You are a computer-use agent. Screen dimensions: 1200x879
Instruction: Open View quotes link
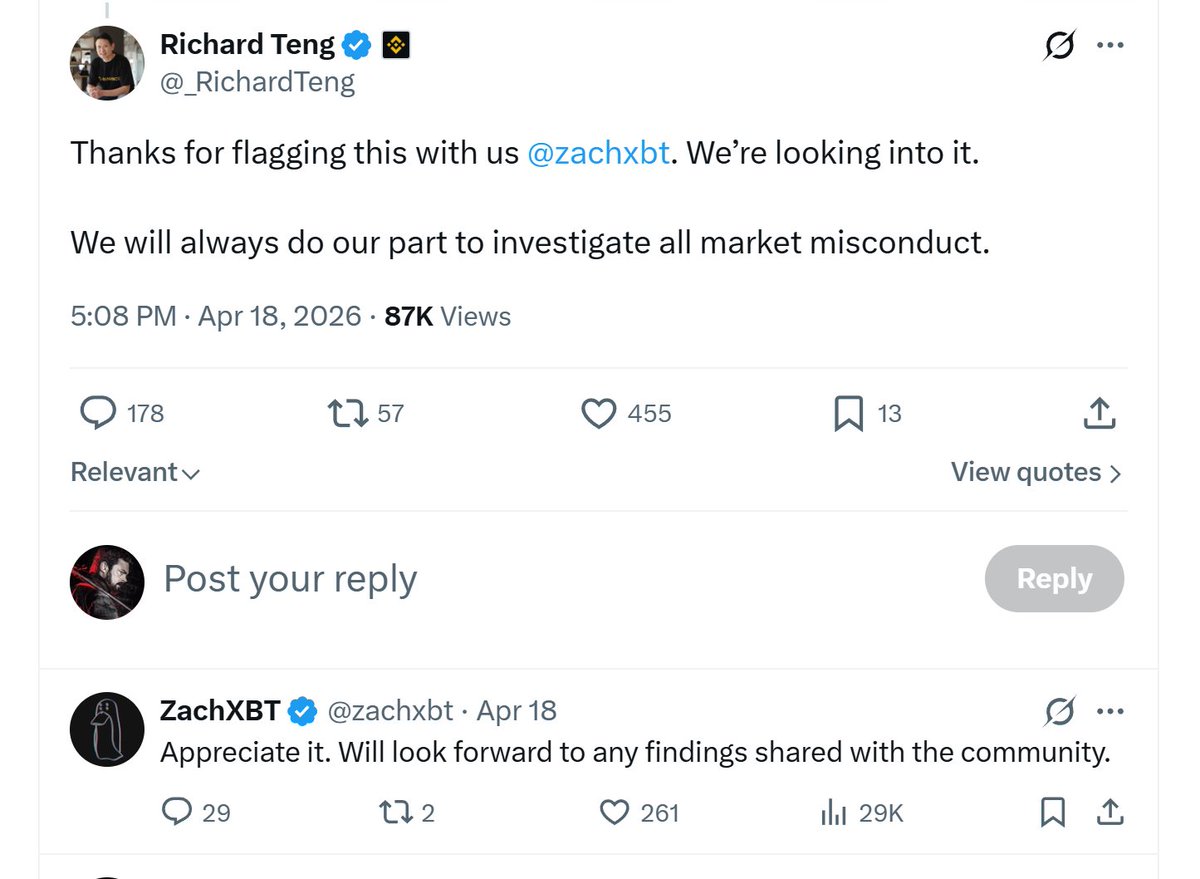click(1035, 472)
